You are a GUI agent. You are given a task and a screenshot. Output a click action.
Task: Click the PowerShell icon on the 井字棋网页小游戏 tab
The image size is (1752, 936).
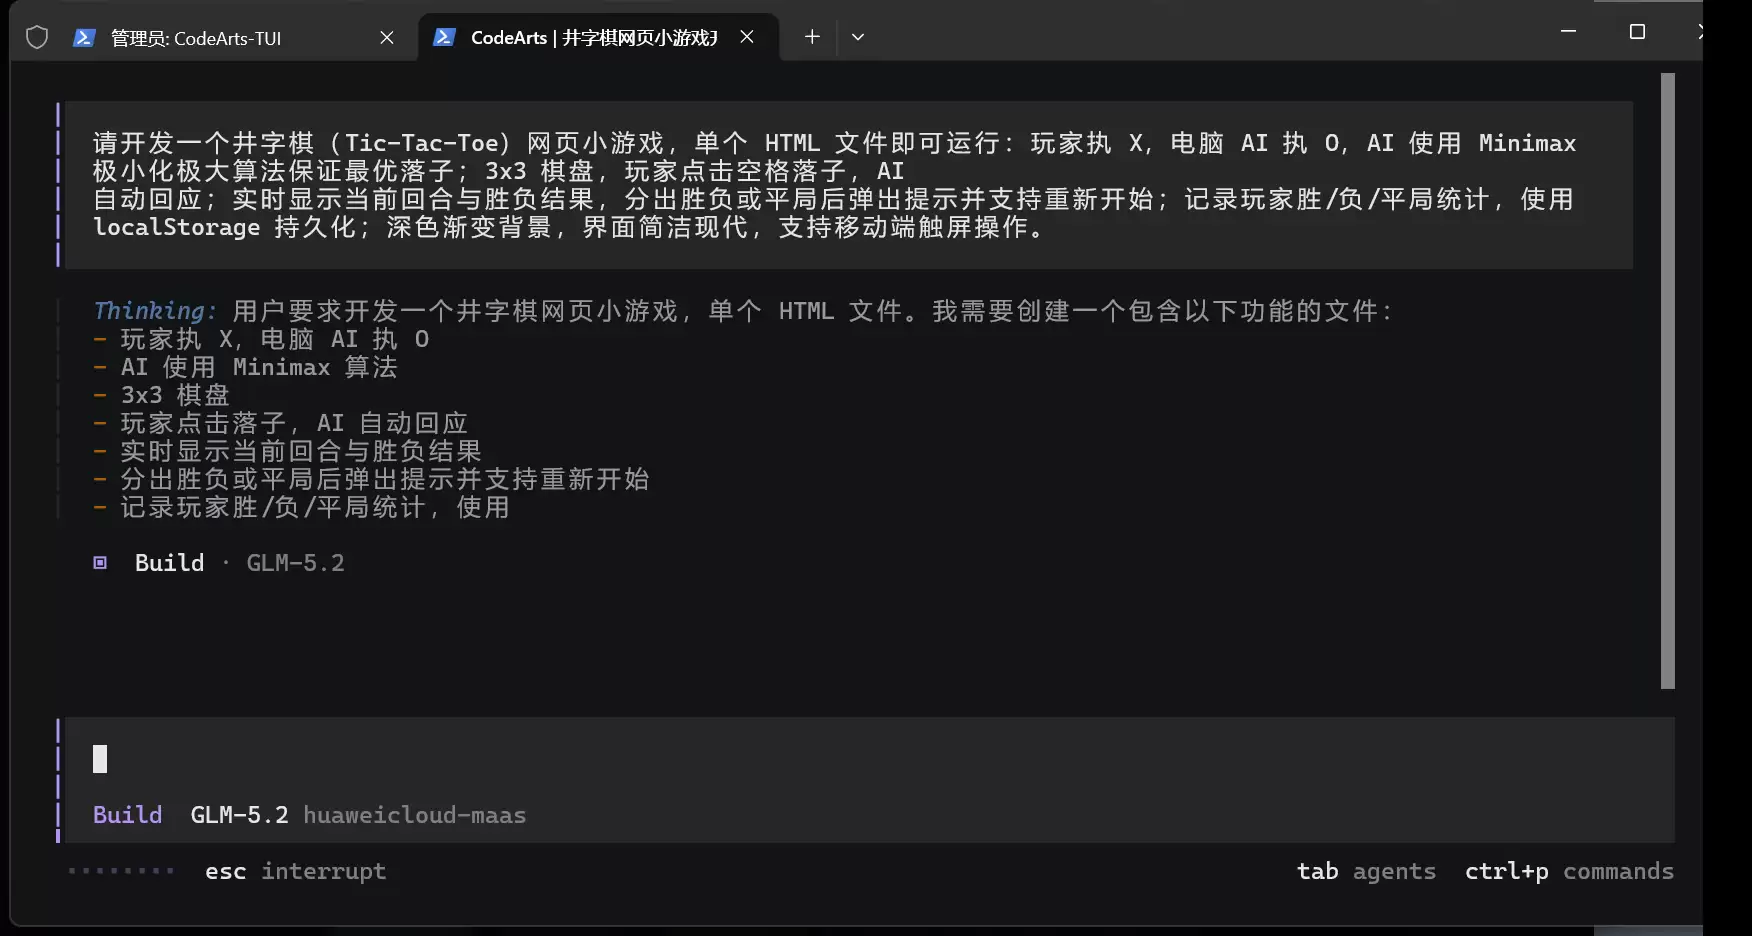pos(443,37)
